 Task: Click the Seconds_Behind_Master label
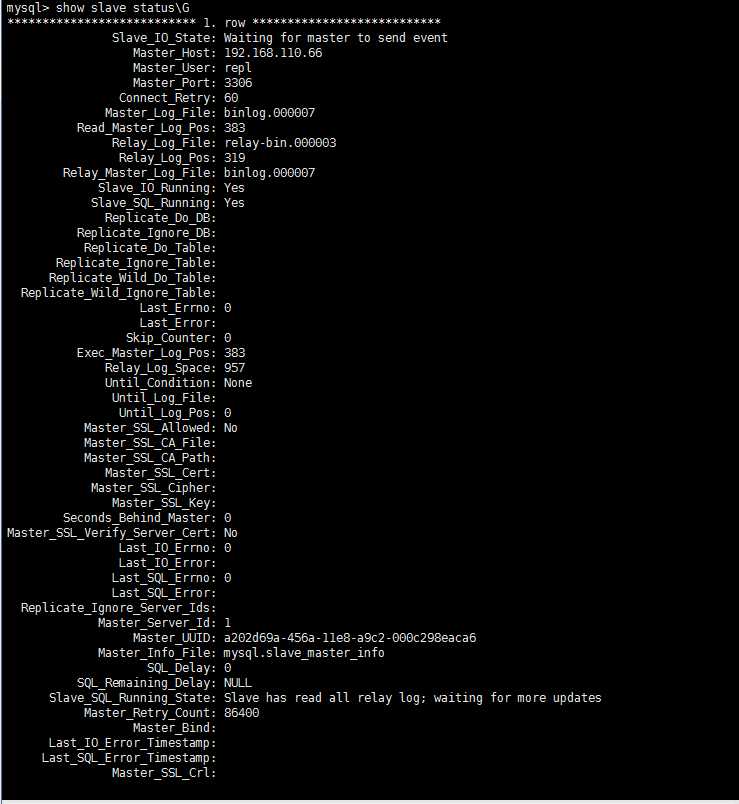point(139,518)
